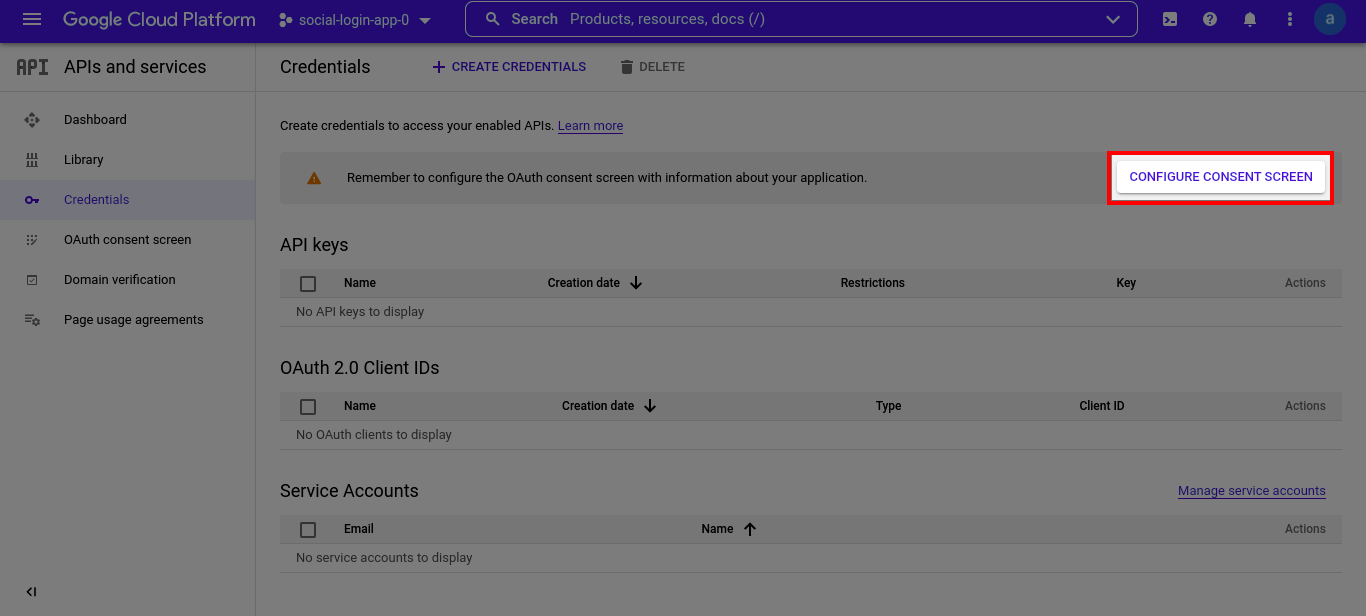1366x616 pixels.
Task: Open the user account avatar
Action: 1330,19
